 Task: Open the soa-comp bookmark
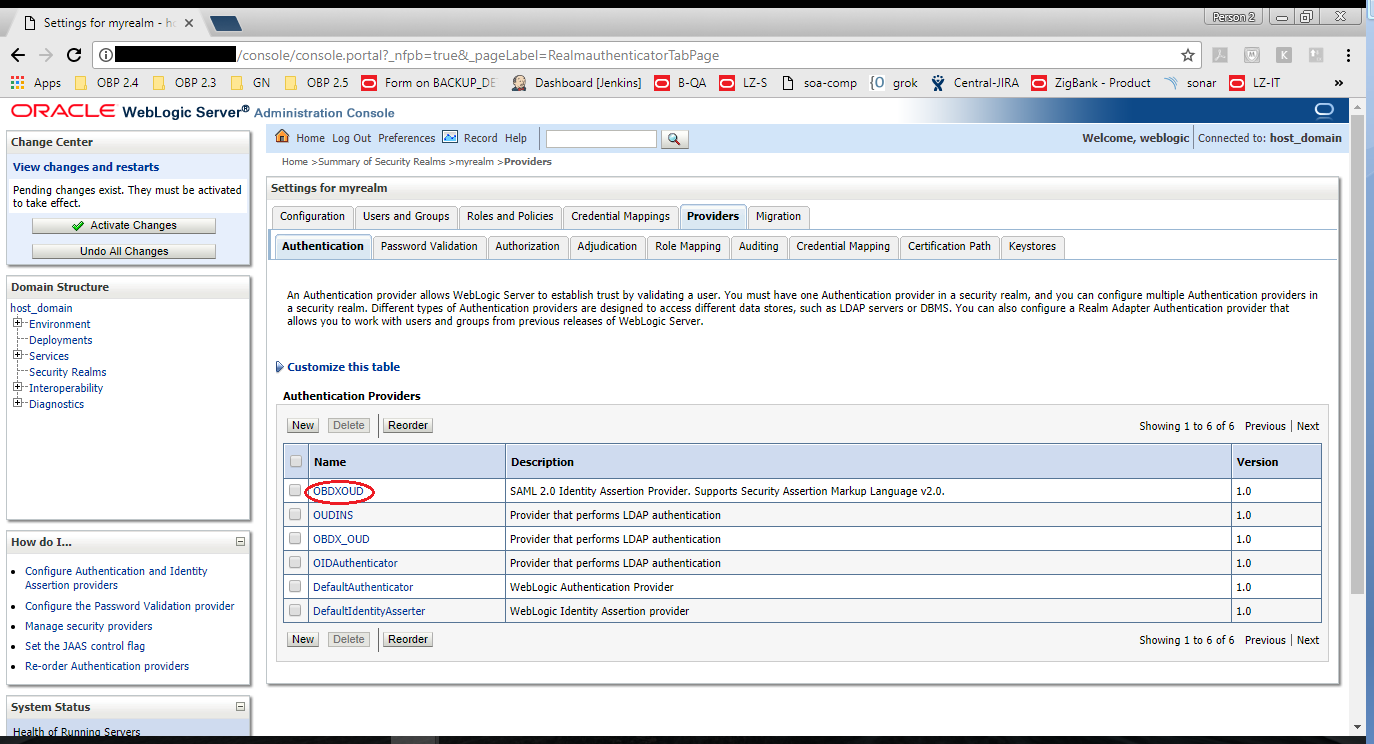[x=819, y=83]
